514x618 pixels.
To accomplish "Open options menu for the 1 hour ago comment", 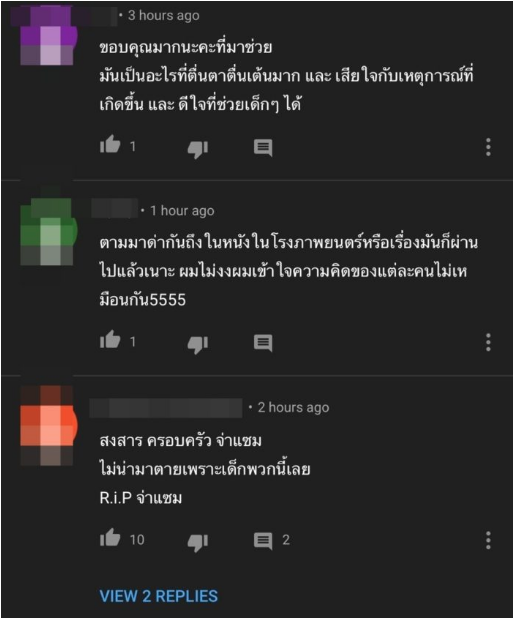I will click(488, 342).
